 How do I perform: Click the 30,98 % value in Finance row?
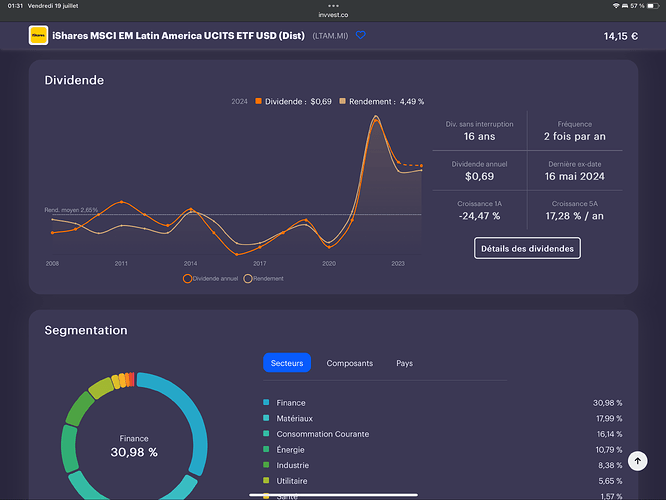607,403
